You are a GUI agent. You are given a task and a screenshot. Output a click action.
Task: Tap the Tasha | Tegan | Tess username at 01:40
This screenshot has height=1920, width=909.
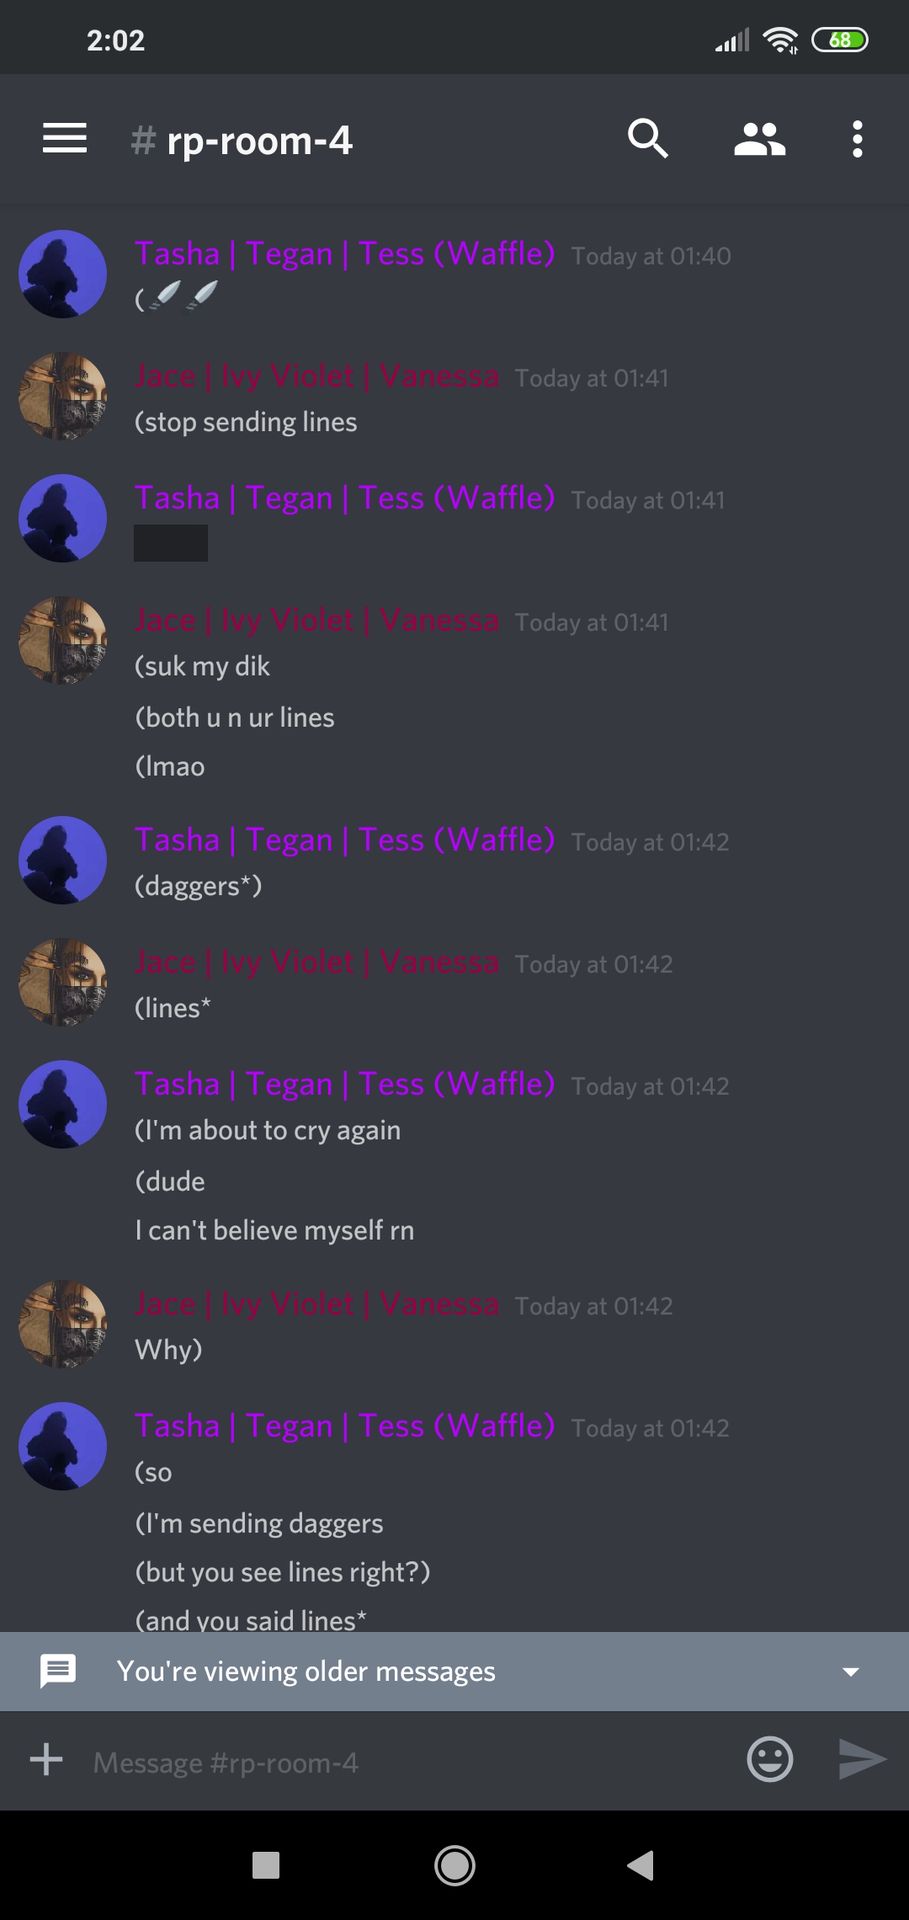[345, 254]
